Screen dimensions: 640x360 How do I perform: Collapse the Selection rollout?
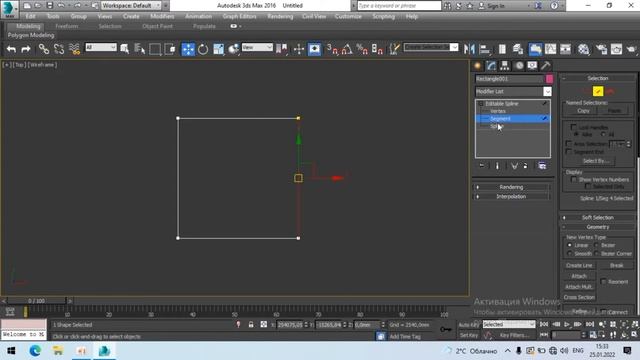click(x=598, y=78)
